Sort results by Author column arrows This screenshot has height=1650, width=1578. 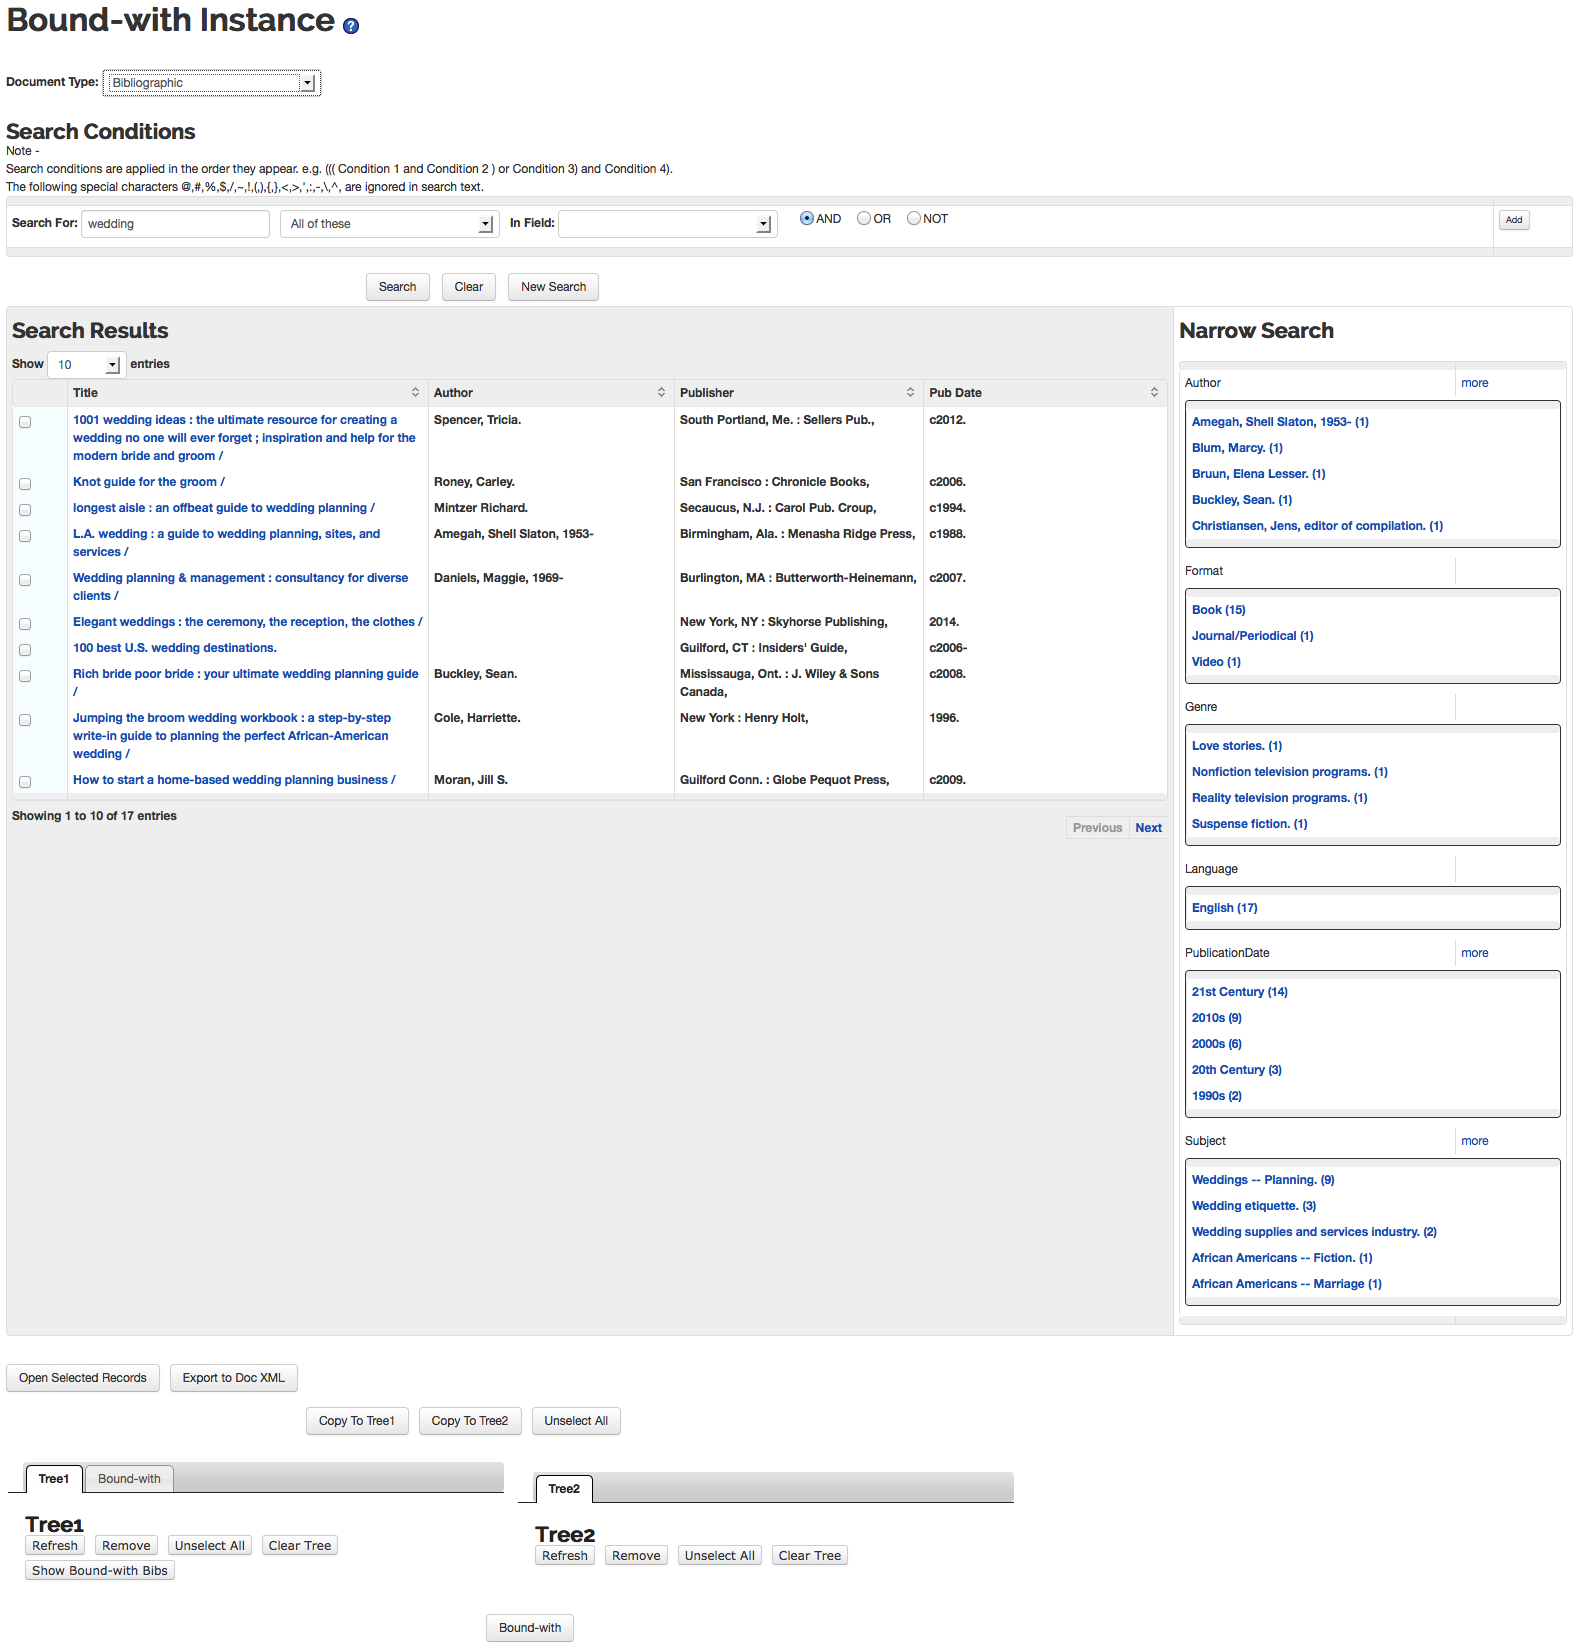click(x=661, y=392)
